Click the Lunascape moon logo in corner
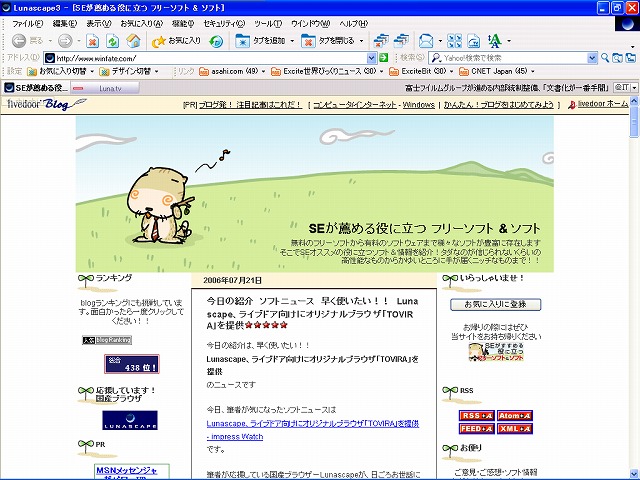 (x=627, y=24)
